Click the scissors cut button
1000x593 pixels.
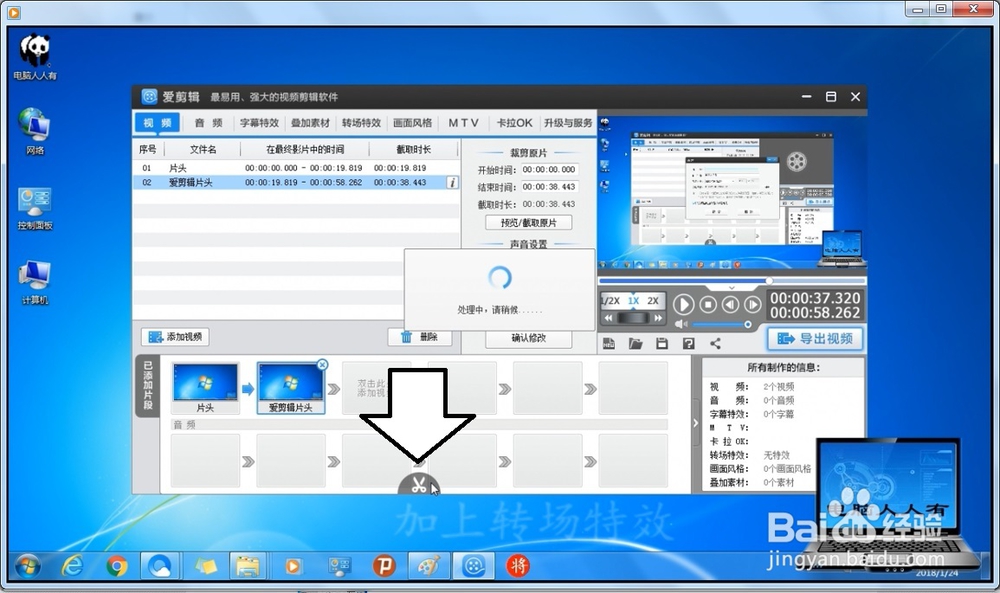point(418,485)
